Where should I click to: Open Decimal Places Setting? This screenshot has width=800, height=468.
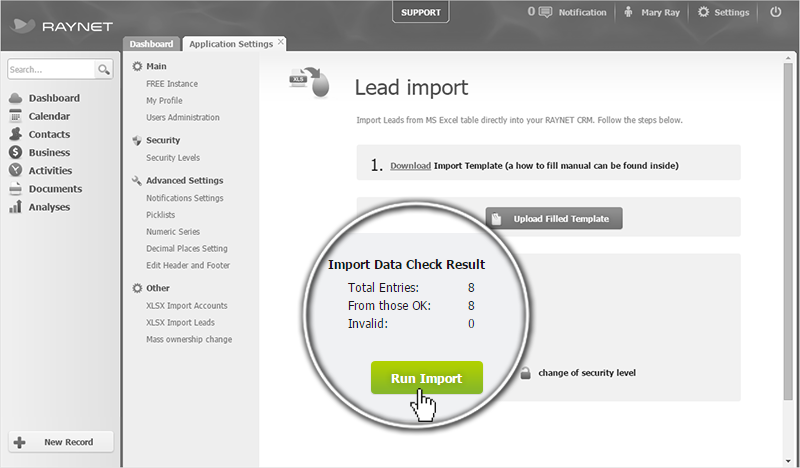point(187,249)
